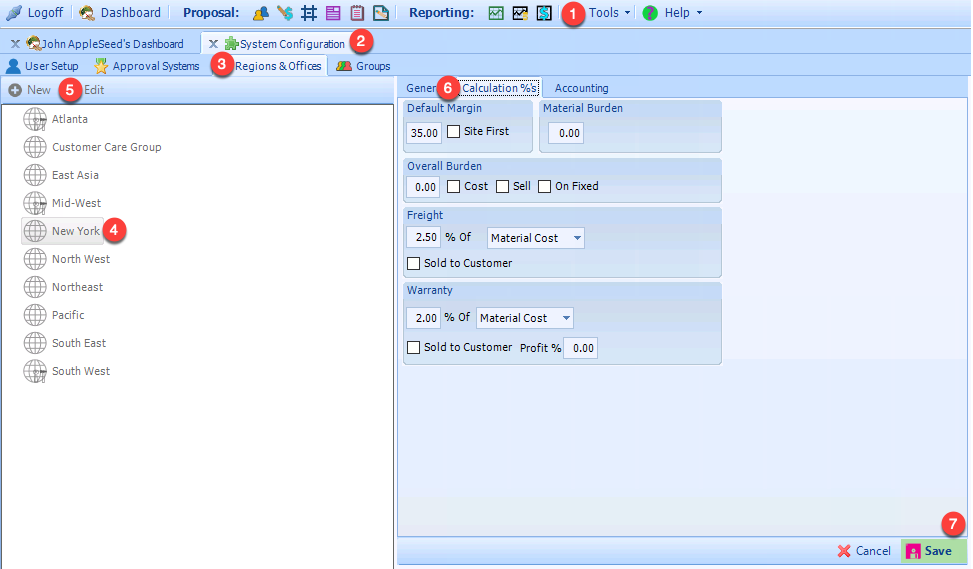Click the New York globe icon

tap(35, 231)
